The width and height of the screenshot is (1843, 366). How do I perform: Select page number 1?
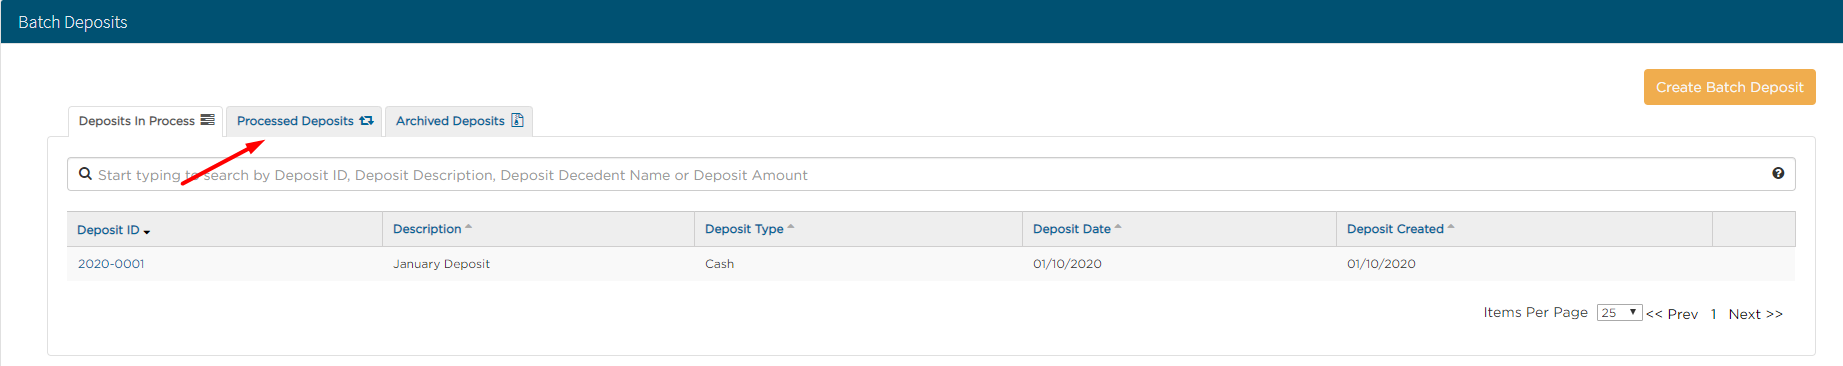tap(1713, 314)
